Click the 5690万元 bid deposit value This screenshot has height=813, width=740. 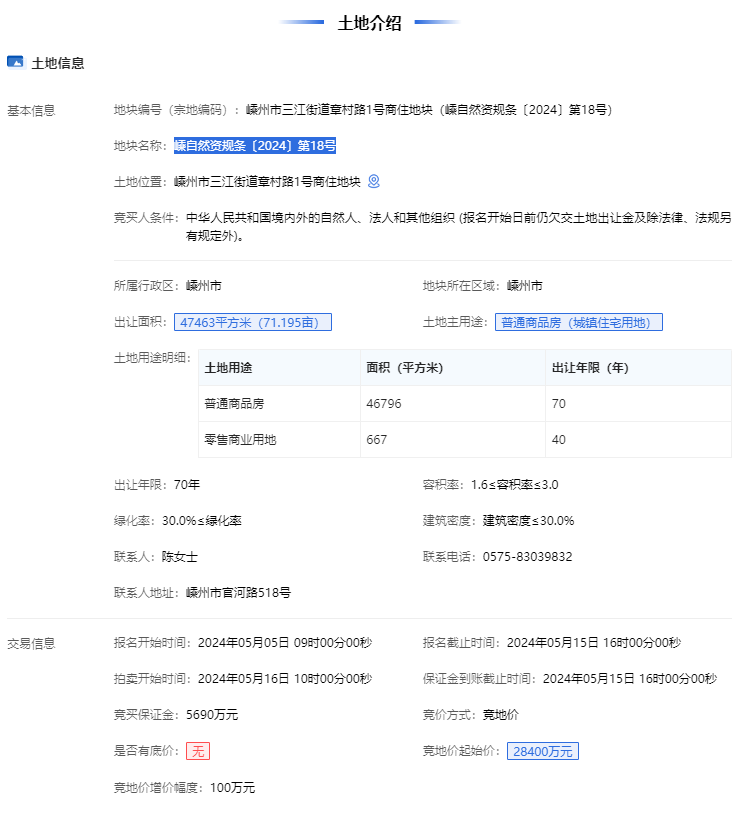coord(212,714)
